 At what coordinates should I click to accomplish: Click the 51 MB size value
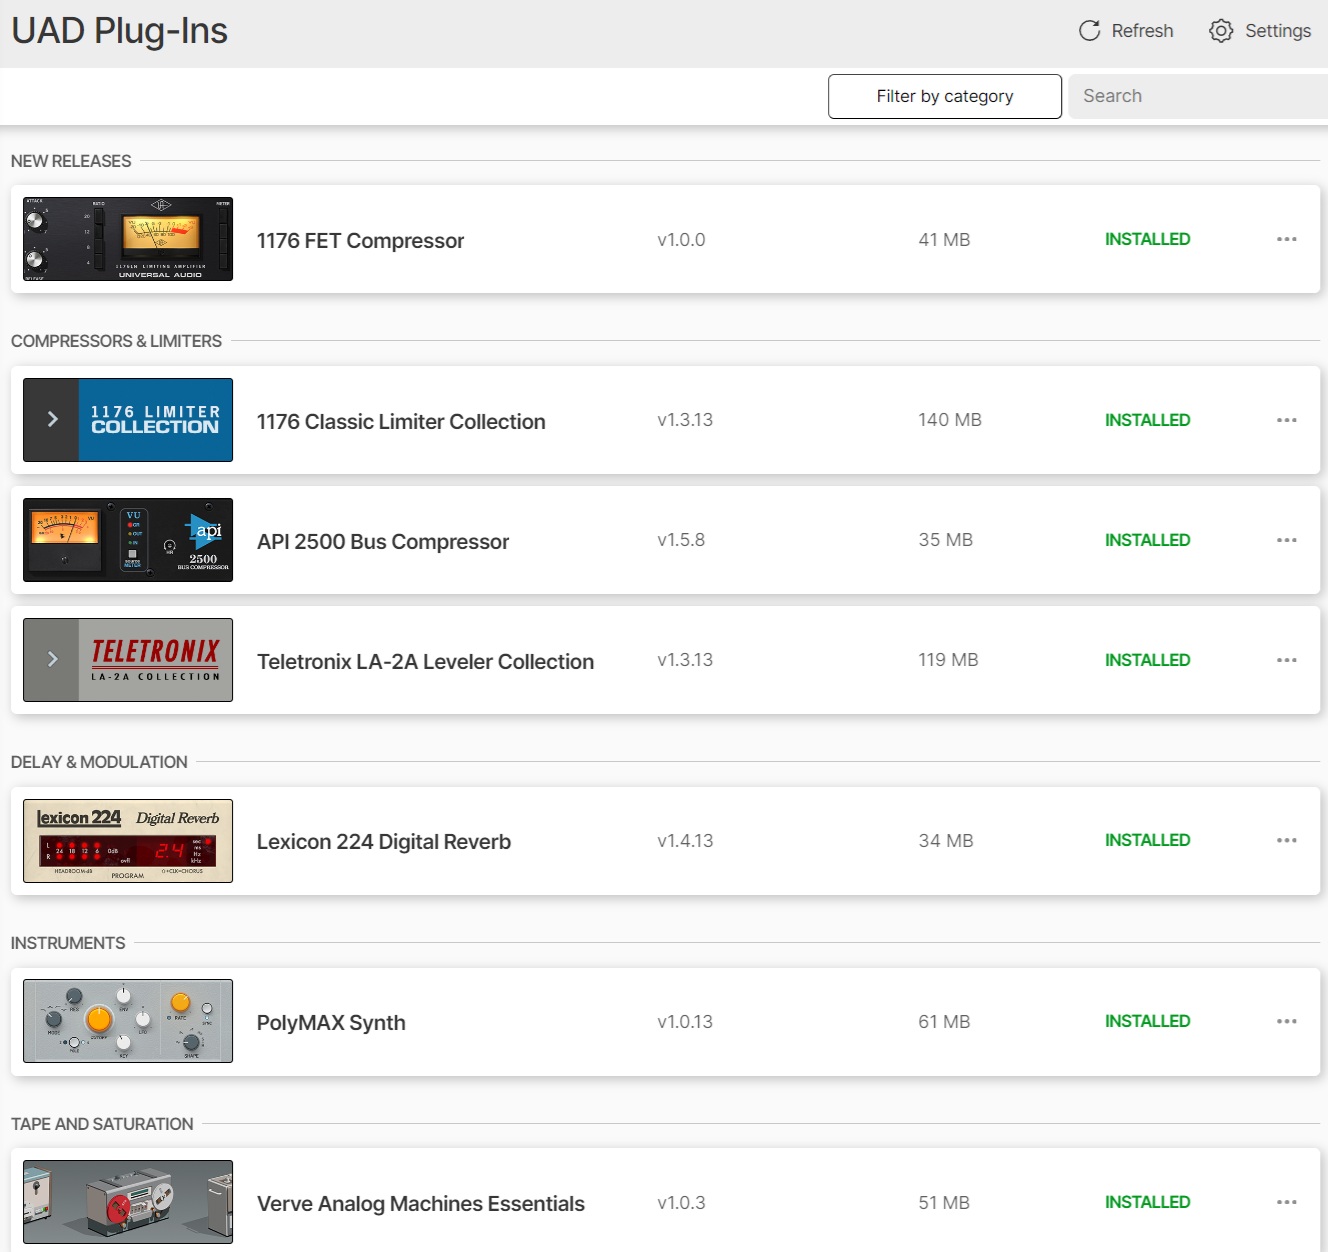pyautogui.click(x=944, y=1203)
